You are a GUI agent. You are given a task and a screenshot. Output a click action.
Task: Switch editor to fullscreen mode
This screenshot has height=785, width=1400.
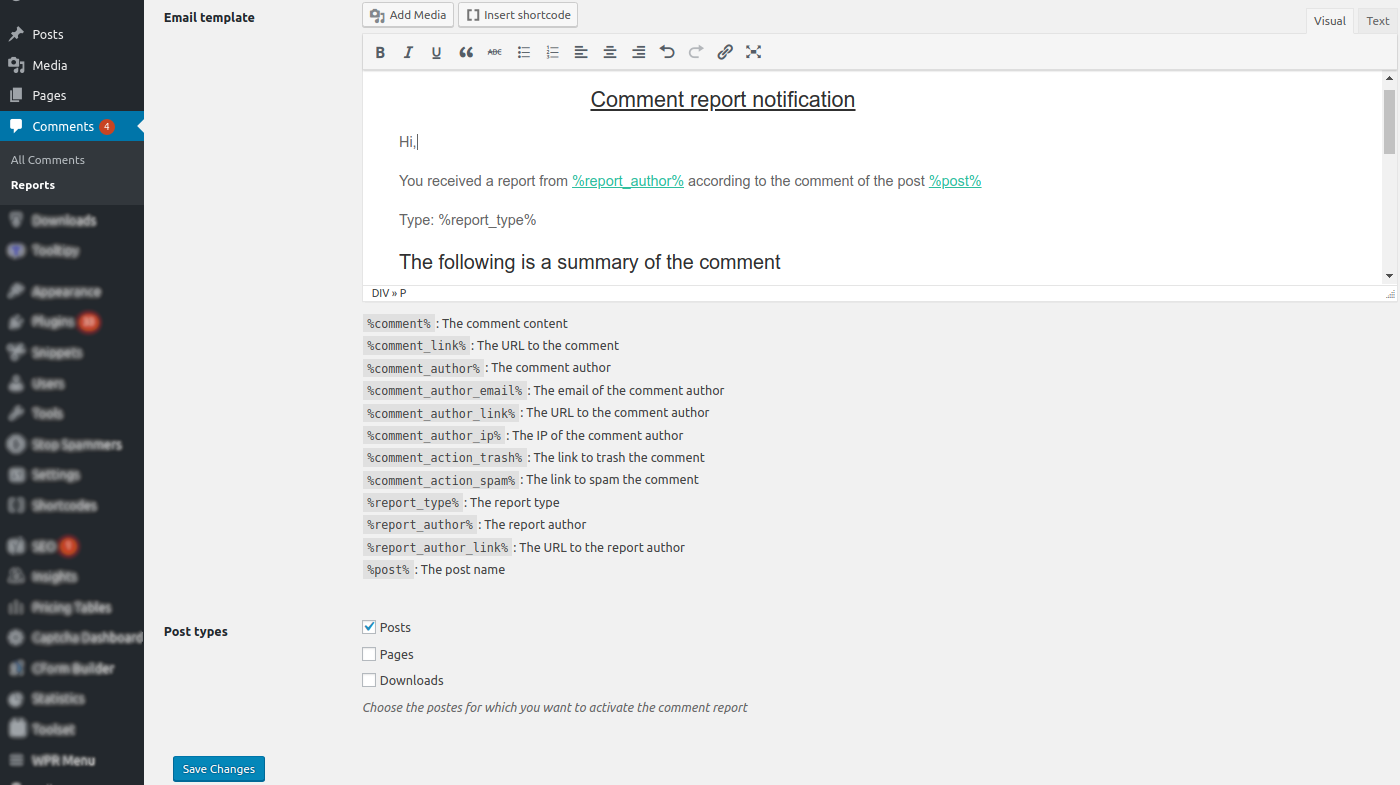(754, 53)
